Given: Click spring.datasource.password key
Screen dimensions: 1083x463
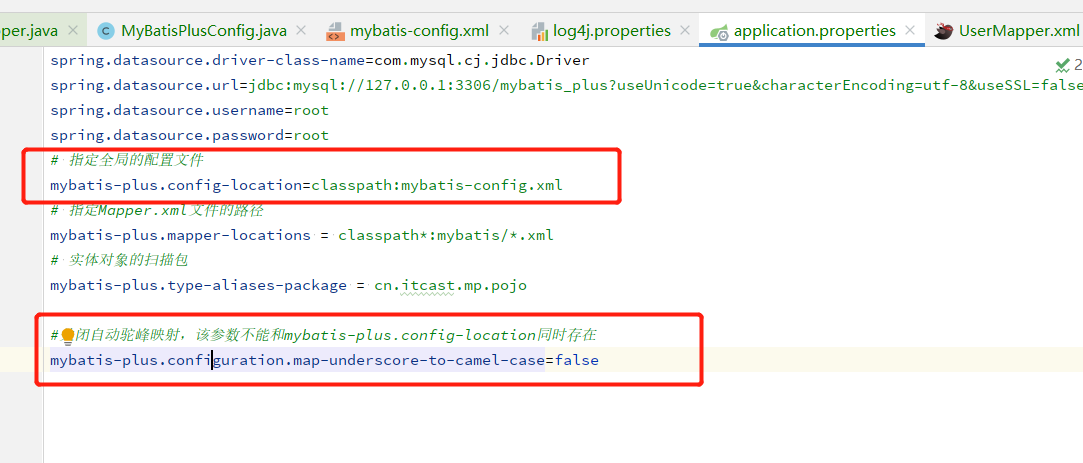Looking at the screenshot, I should click(x=167, y=135).
